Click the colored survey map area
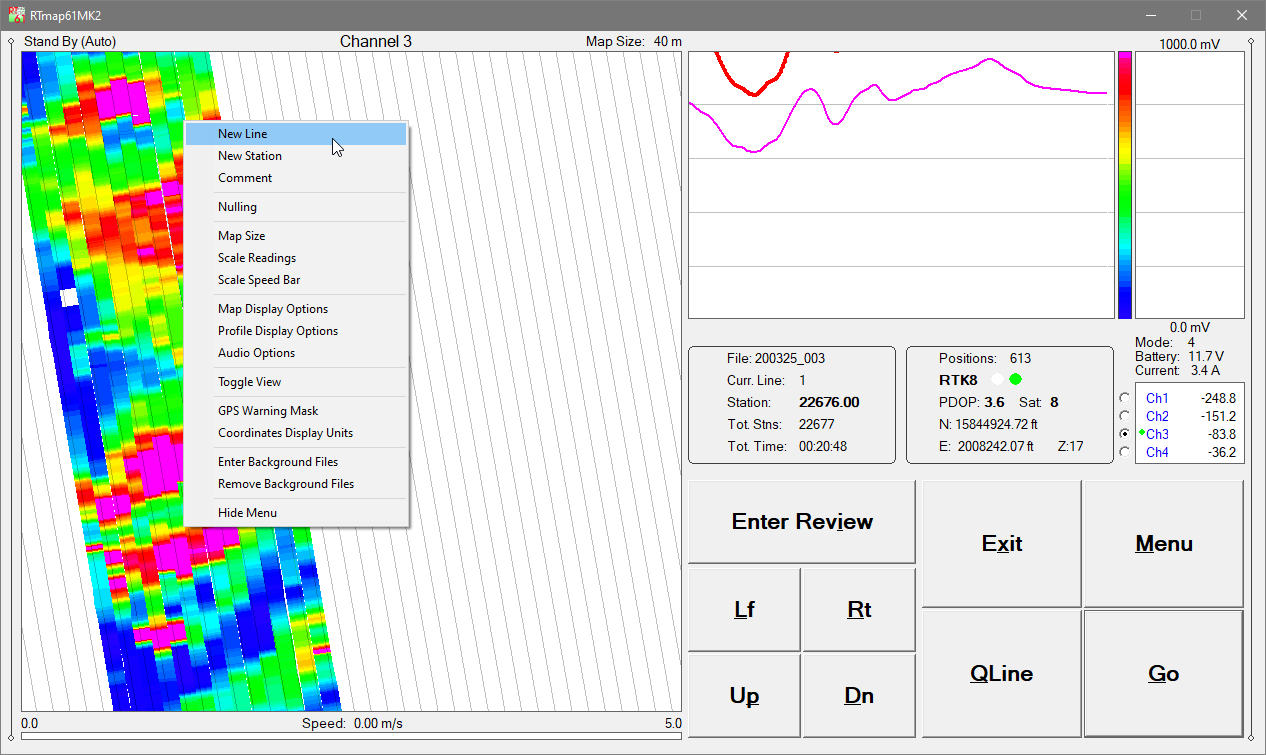This screenshot has width=1266, height=755. 351,382
